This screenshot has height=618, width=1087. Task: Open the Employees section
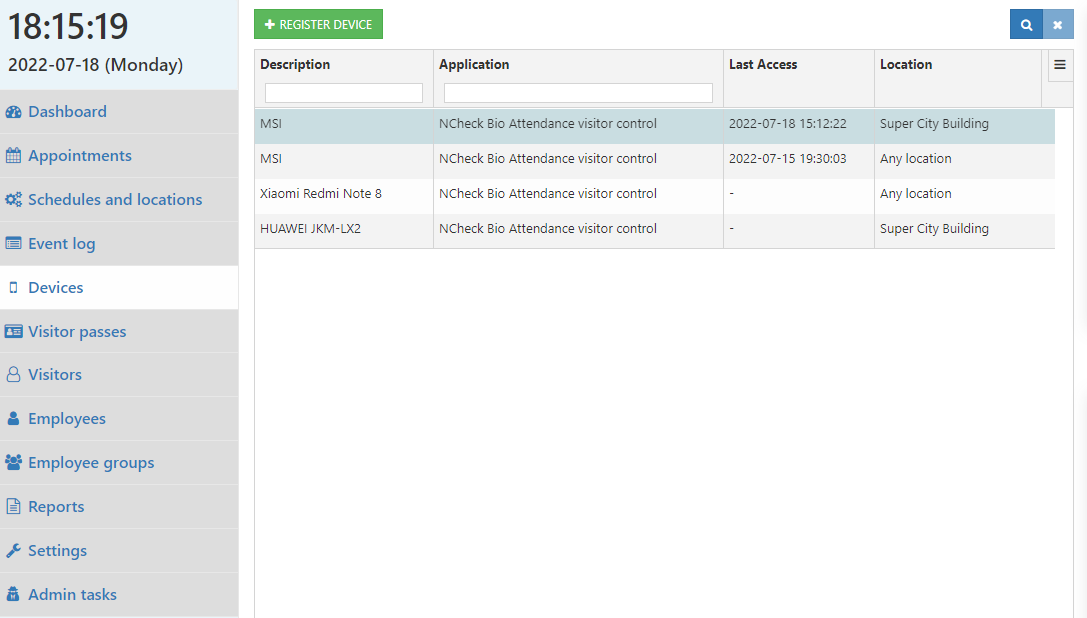(x=119, y=419)
